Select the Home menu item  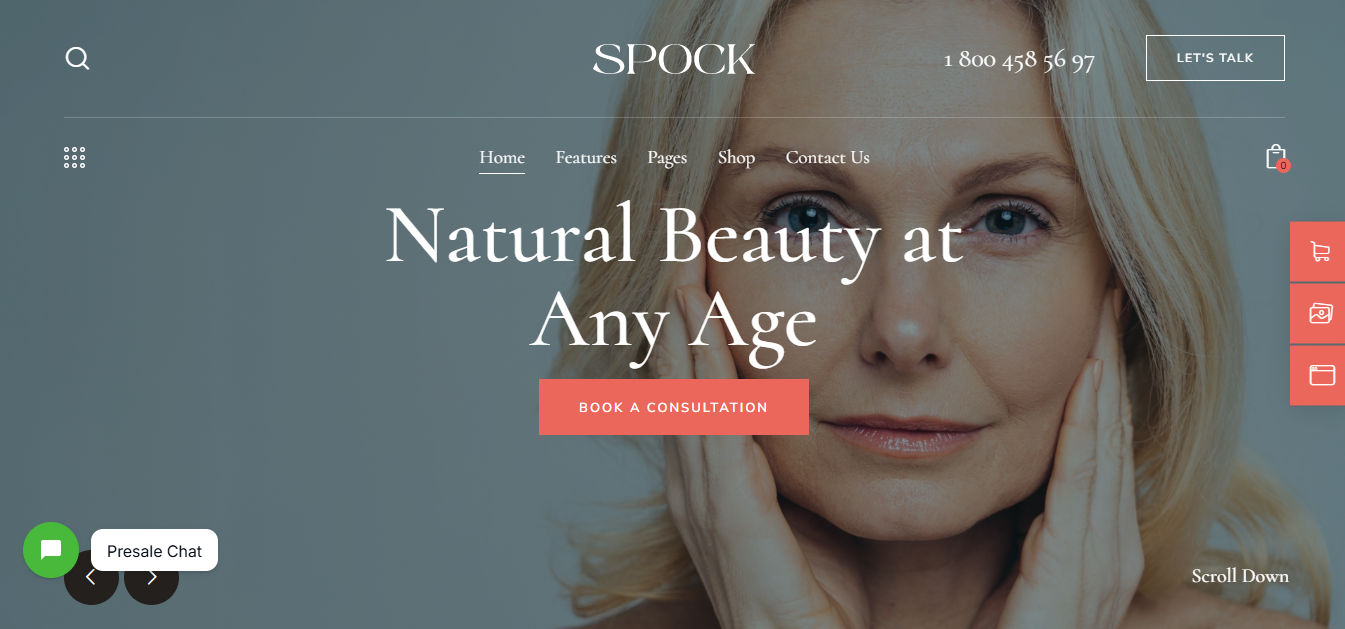(x=502, y=157)
